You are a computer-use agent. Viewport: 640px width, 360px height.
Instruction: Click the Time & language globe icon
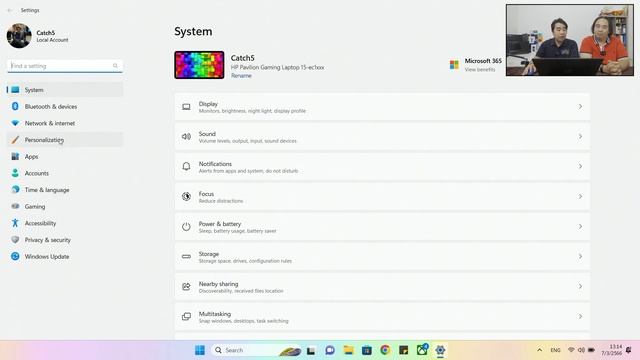click(x=15, y=189)
